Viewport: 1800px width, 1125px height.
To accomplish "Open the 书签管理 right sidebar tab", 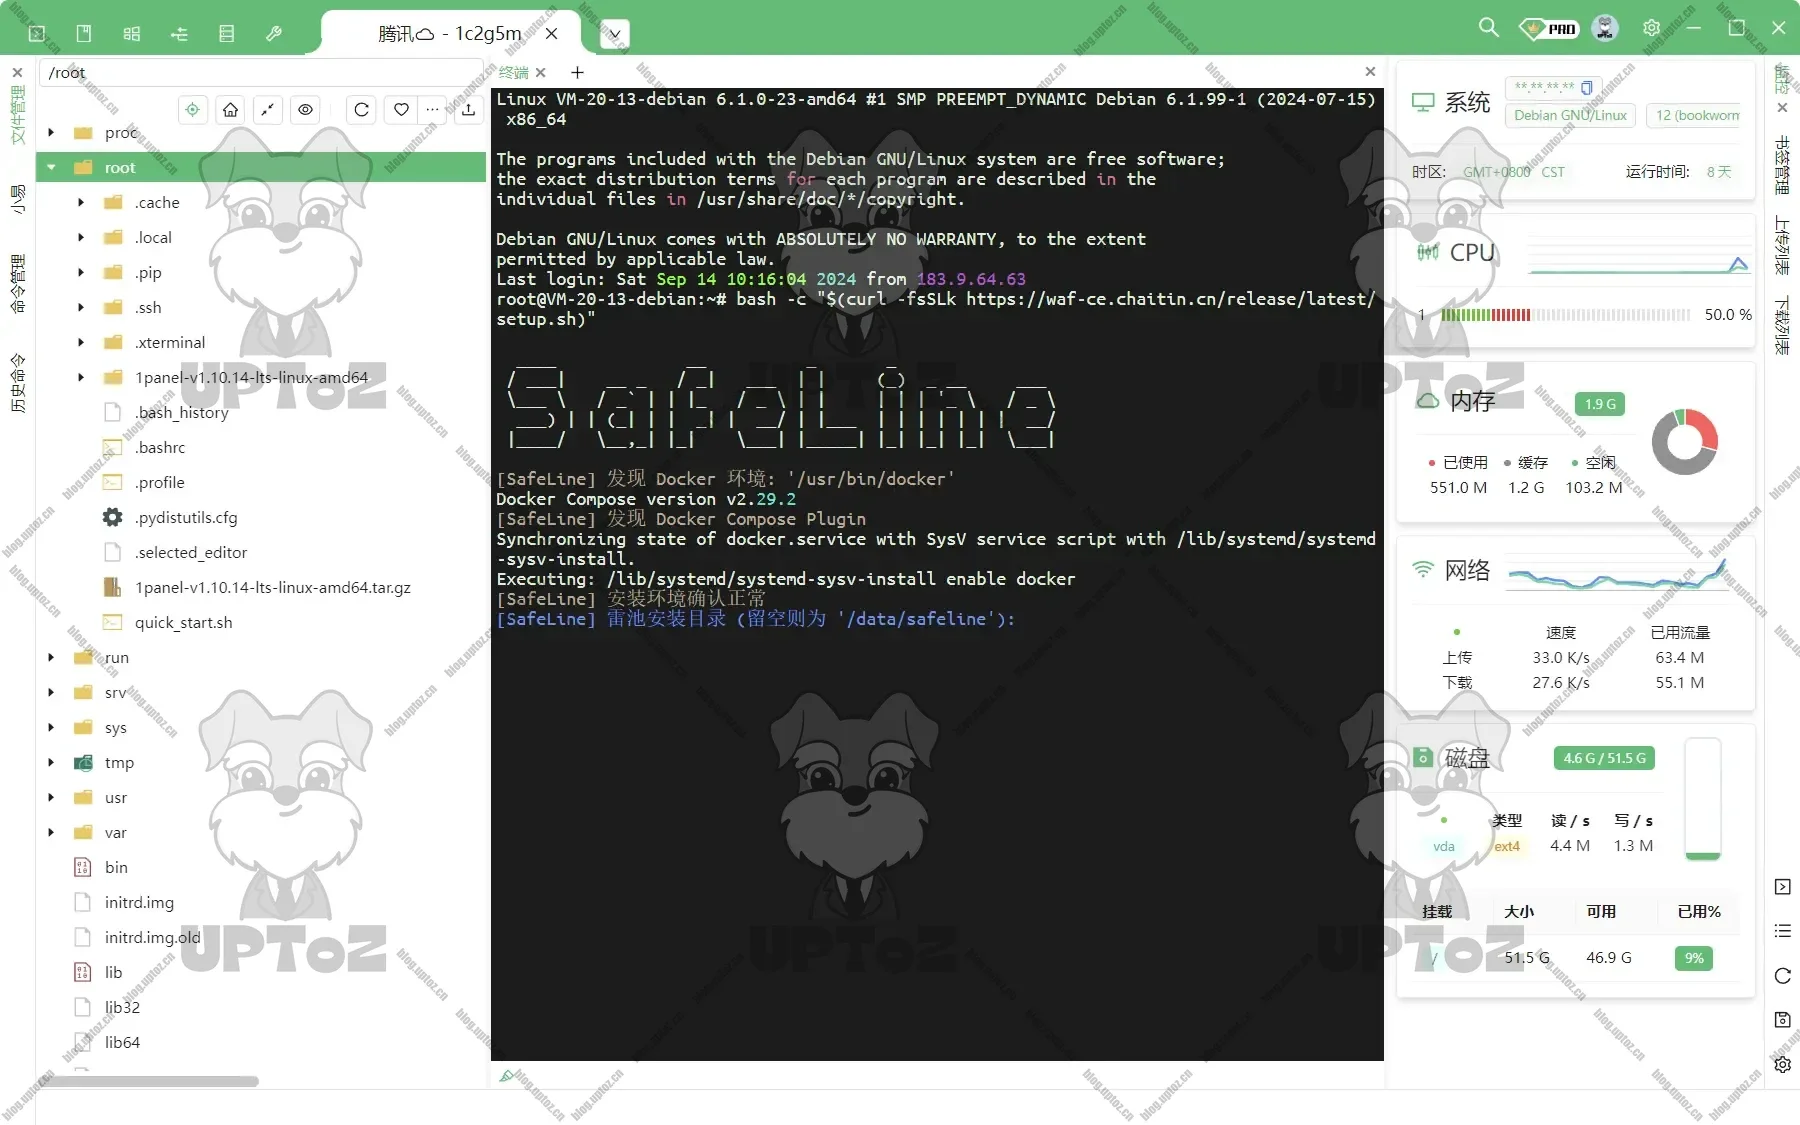I will click(1782, 166).
